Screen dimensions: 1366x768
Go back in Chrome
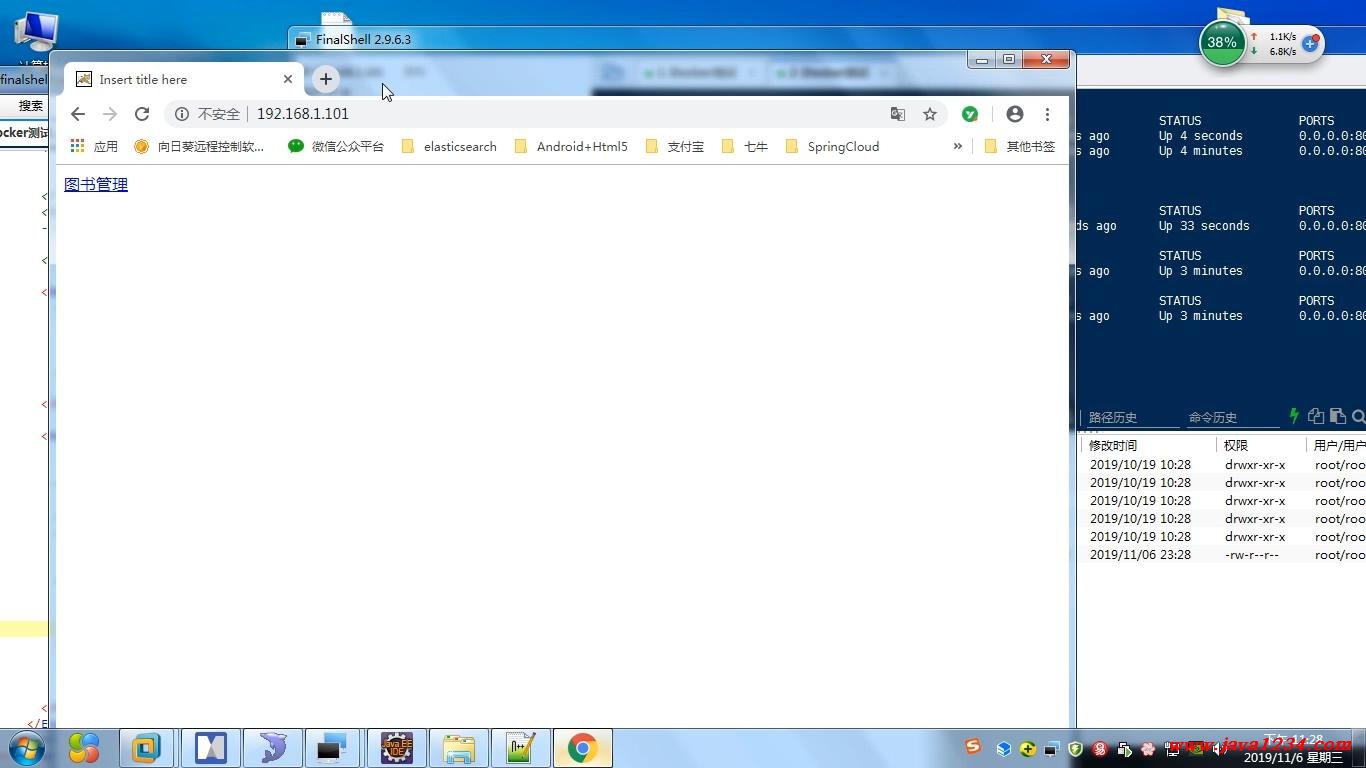(x=78, y=114)
